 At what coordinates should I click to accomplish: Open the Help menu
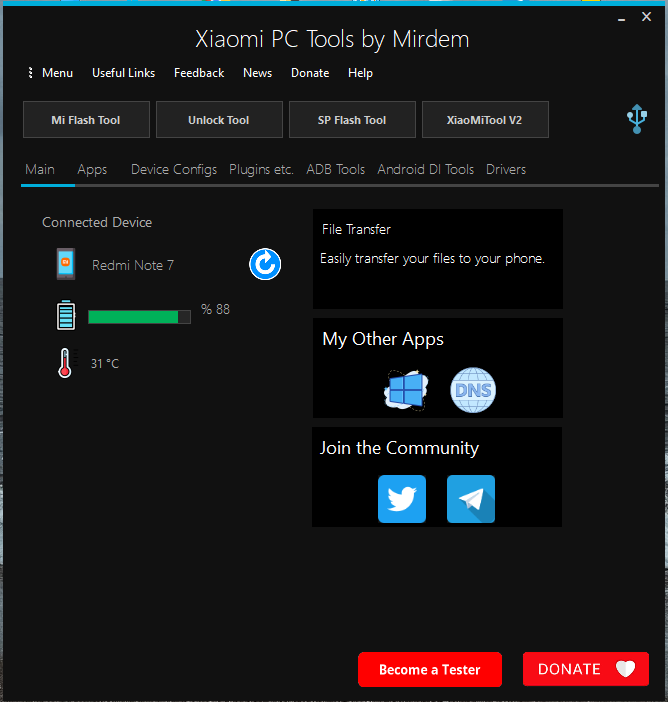point(360,73)
